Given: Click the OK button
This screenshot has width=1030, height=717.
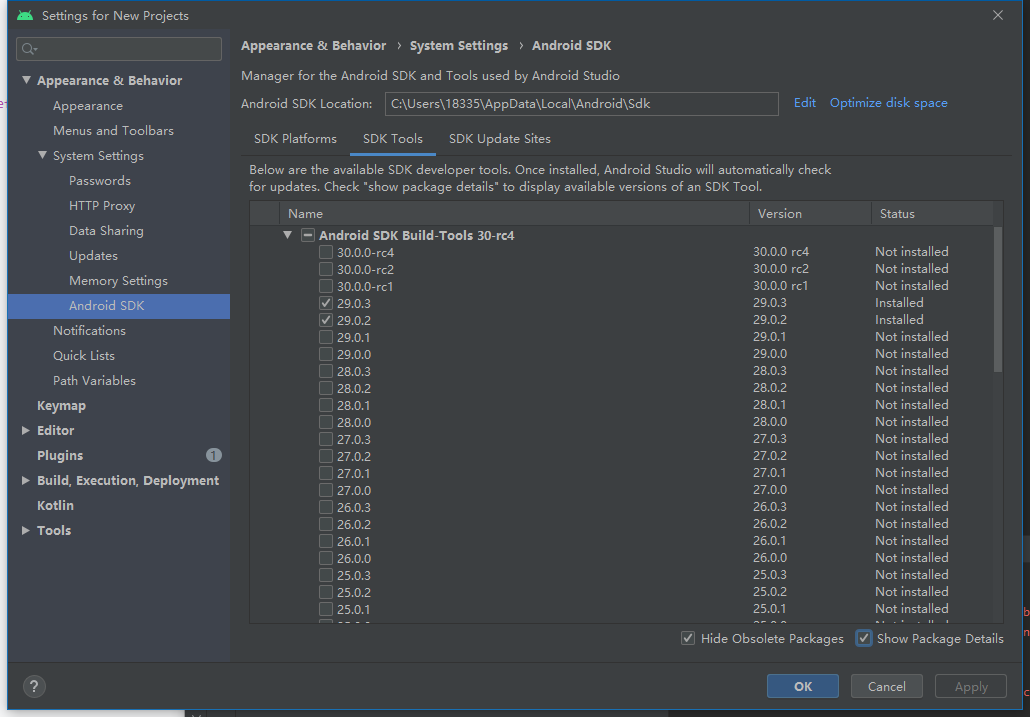Looking at the screenshot, I should (x=803, y=686).
